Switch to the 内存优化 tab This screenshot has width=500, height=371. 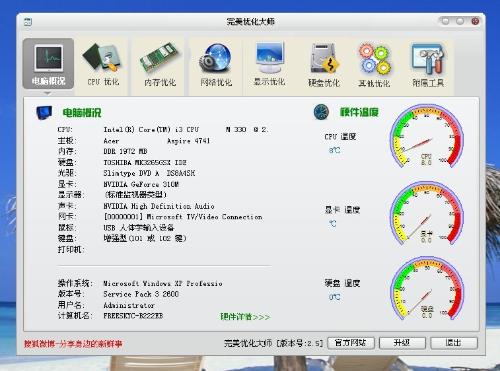pos(160,65)
